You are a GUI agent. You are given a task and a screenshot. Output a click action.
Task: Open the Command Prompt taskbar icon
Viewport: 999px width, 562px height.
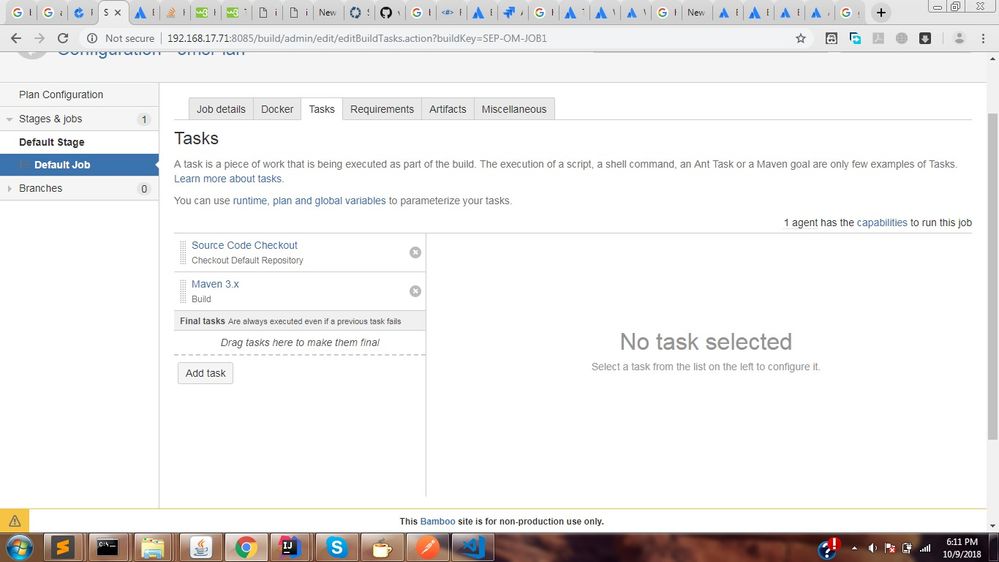[108, 547]
